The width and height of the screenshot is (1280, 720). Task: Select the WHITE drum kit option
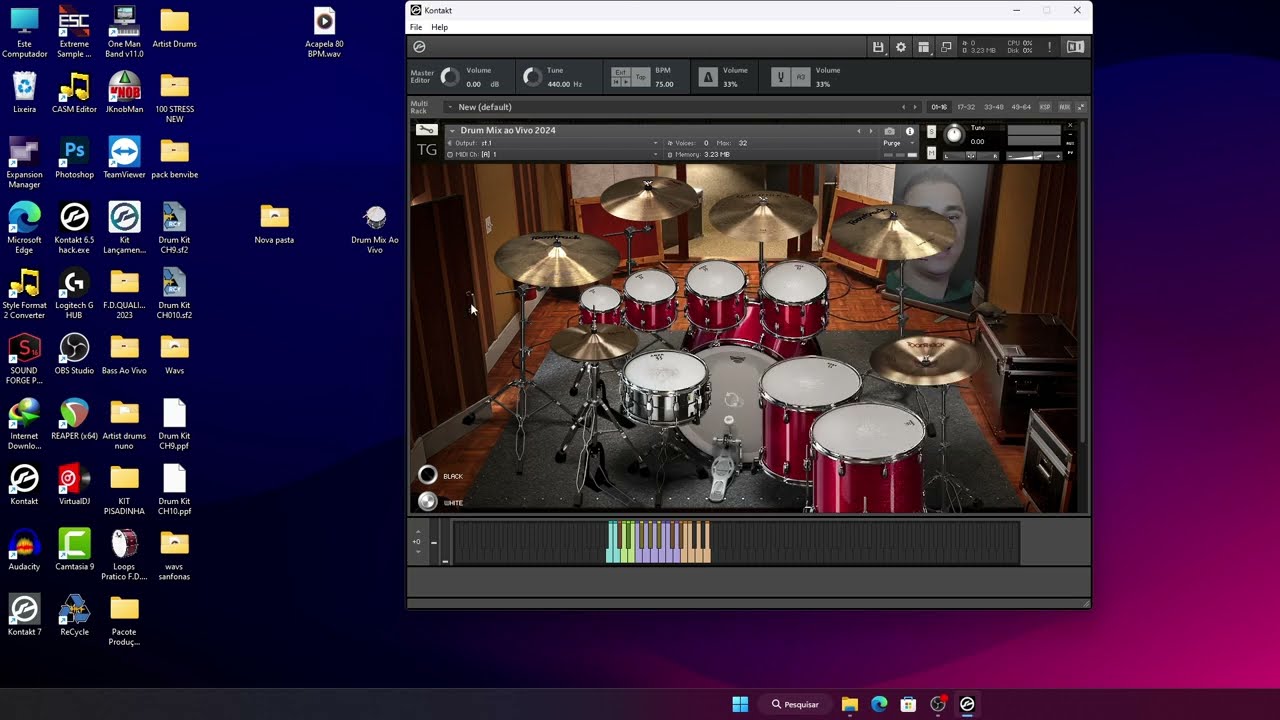click(428, 501)
